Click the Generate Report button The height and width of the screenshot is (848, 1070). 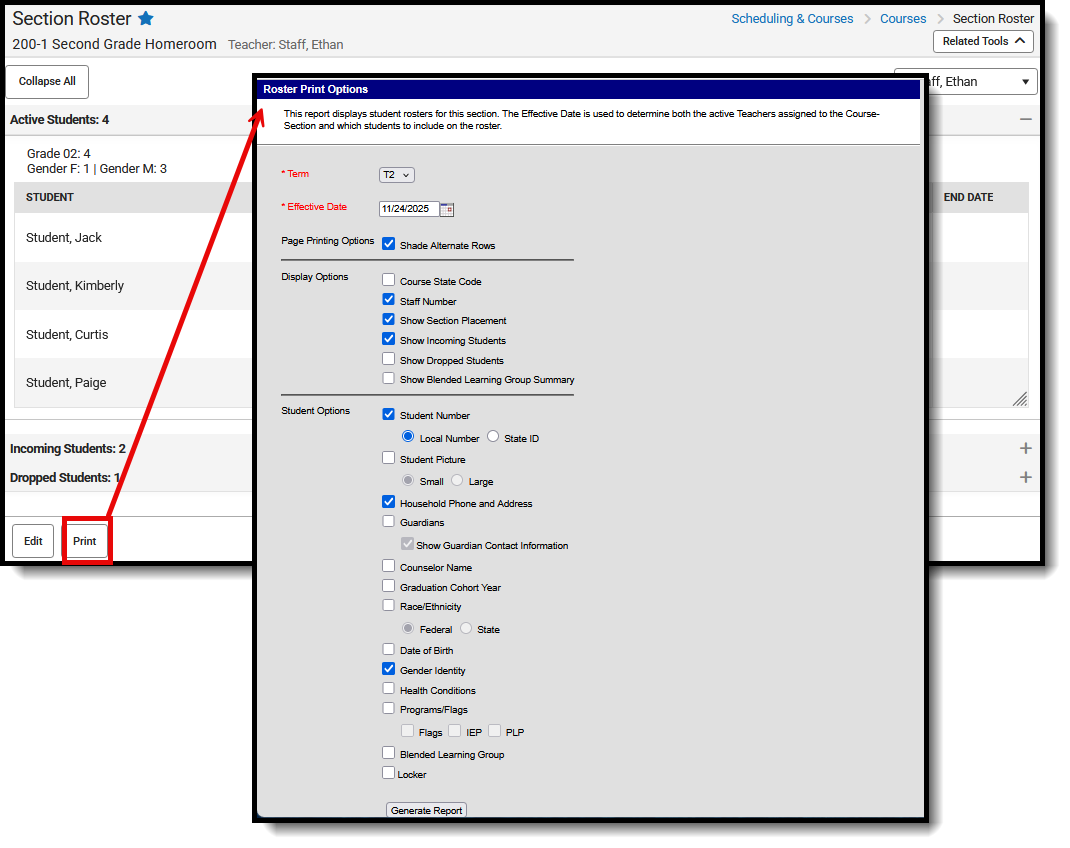(x=426, y=810)
